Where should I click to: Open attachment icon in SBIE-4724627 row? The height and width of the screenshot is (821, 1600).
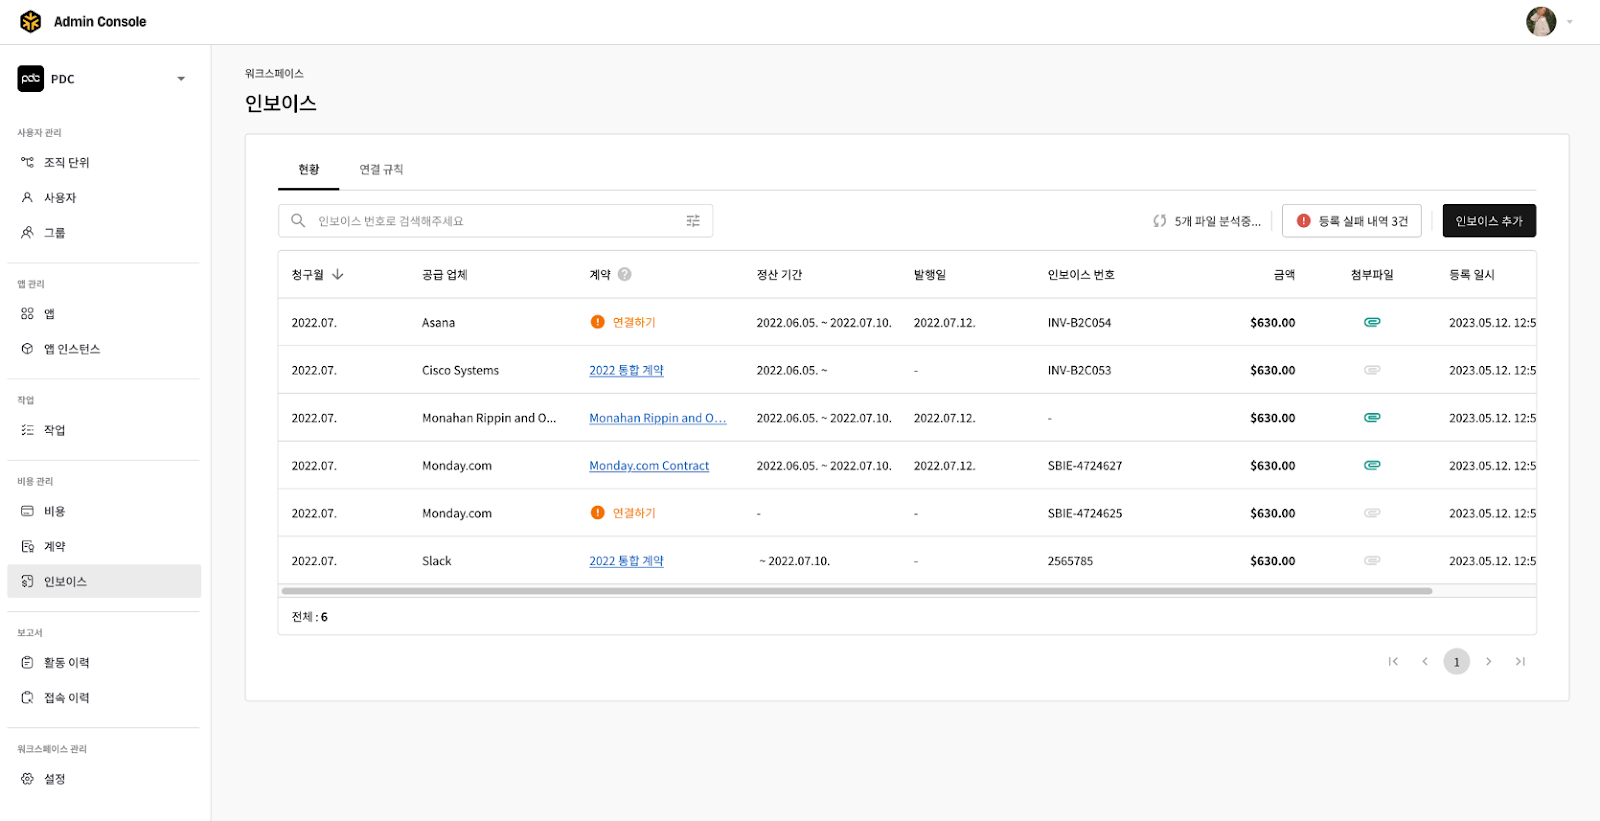1372,465
